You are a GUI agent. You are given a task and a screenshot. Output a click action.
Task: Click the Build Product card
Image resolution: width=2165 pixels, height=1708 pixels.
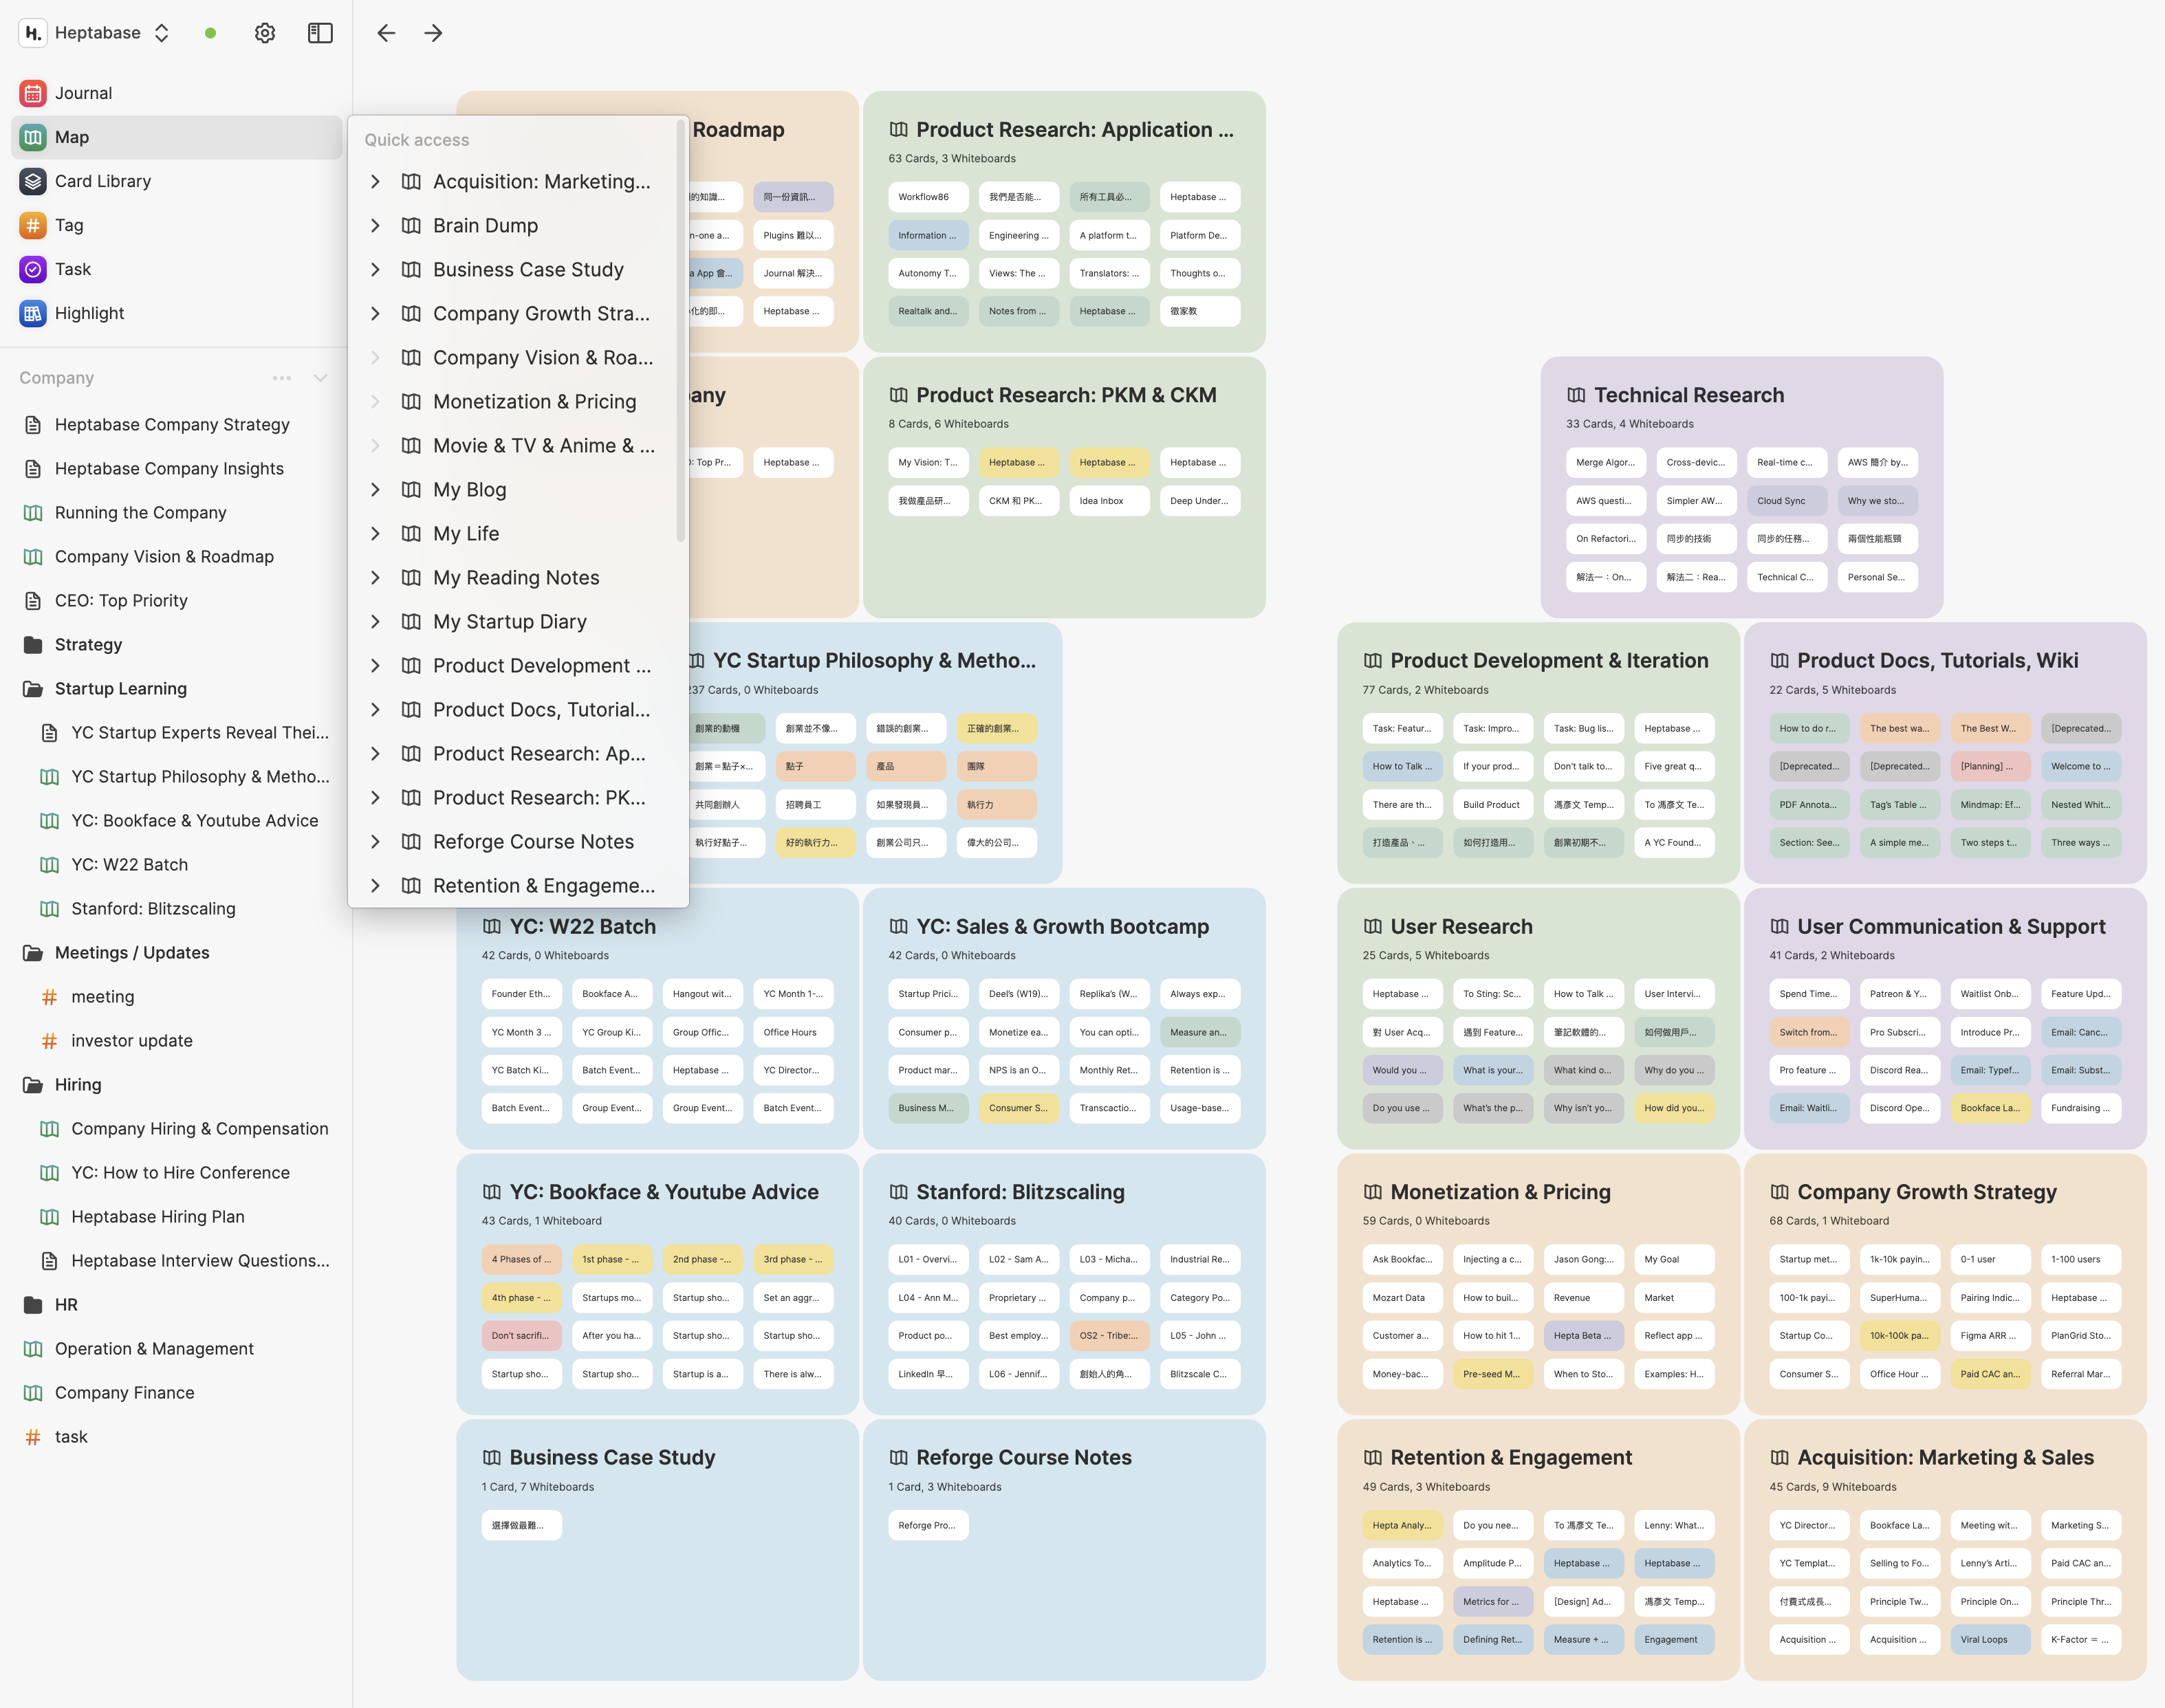point(1492,805)
